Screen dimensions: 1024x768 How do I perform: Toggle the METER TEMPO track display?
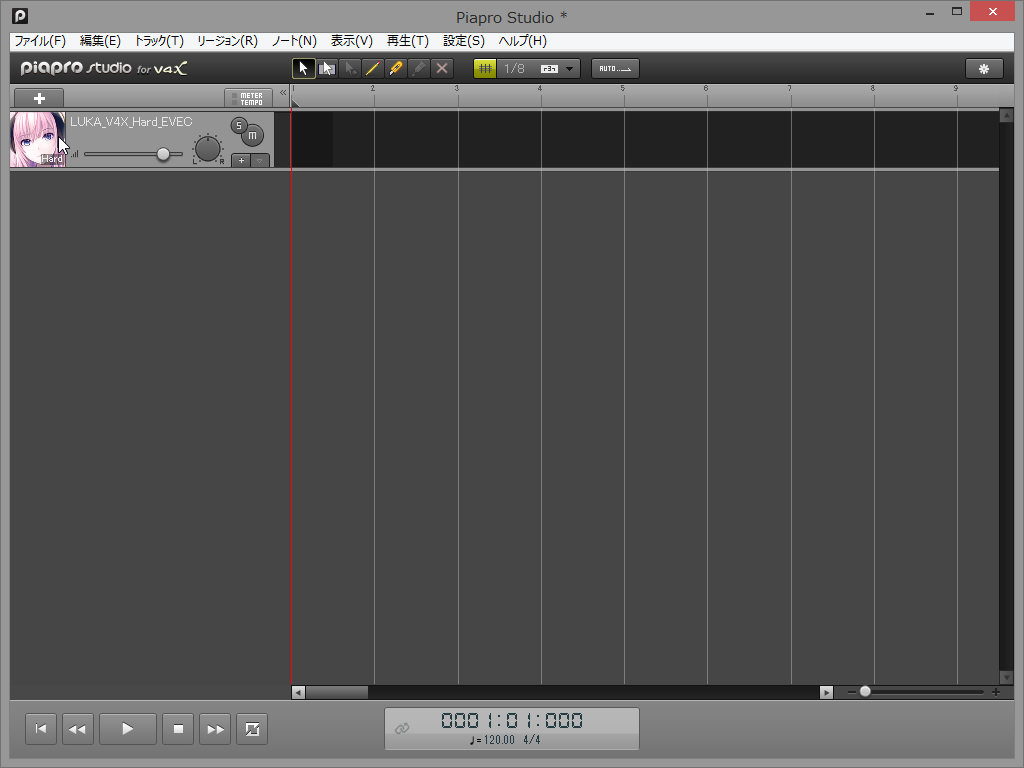[x=248, y=99]
